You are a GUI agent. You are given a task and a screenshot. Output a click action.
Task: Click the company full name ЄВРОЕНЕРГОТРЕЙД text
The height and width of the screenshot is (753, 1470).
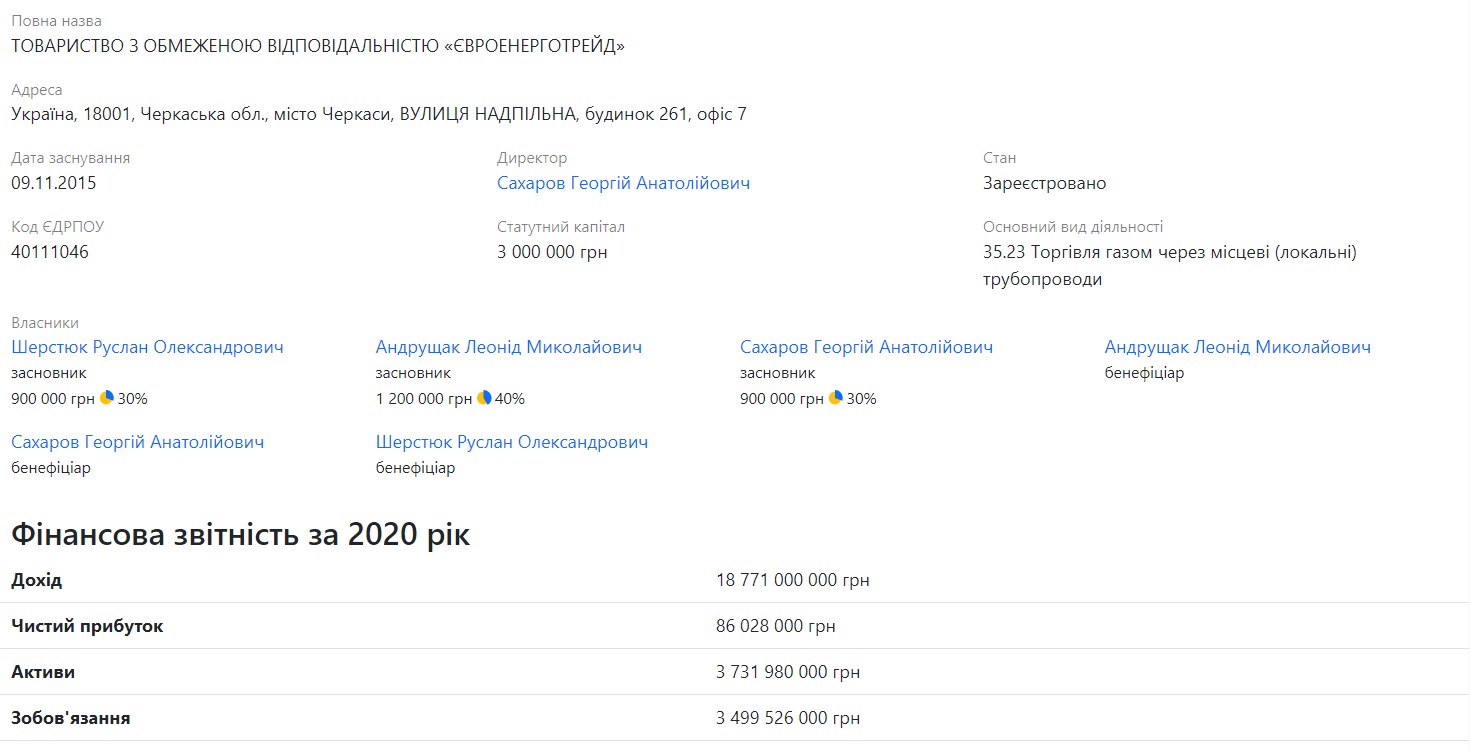pos(318,46)
